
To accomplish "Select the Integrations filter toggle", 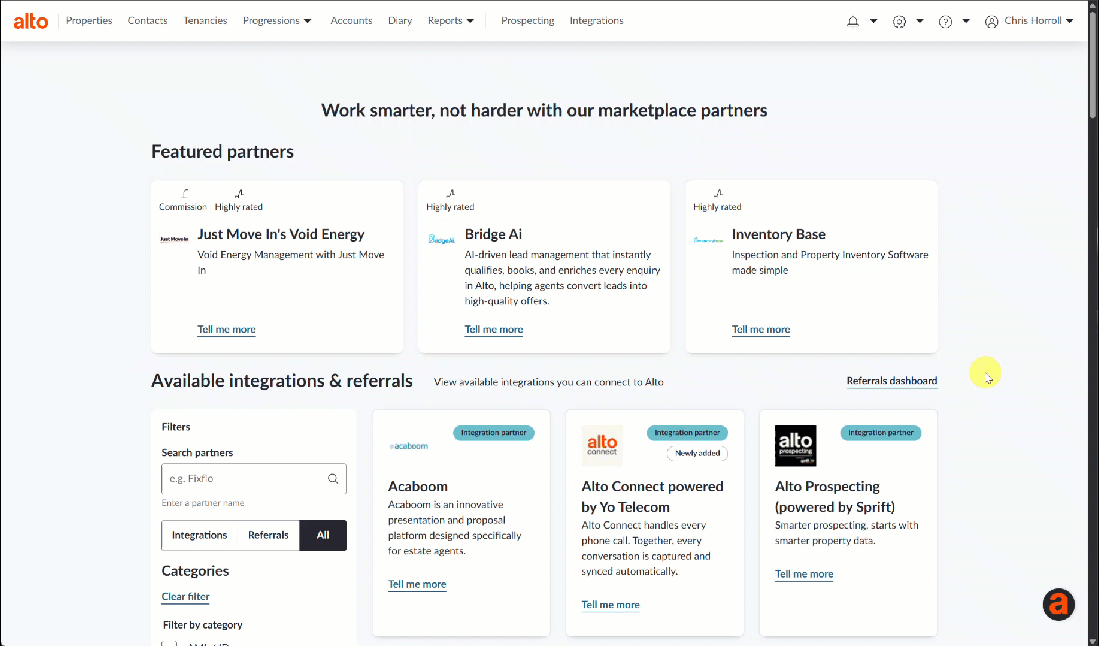I will (x=200, y=535).
